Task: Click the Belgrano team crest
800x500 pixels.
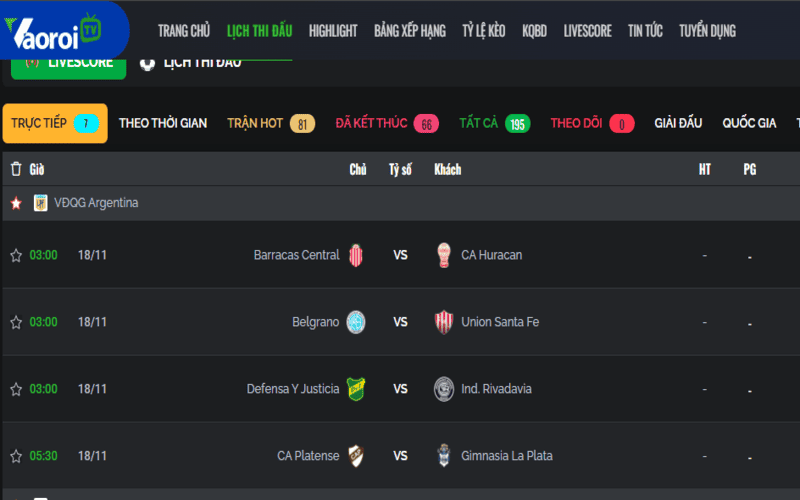Action: (355, 322)
